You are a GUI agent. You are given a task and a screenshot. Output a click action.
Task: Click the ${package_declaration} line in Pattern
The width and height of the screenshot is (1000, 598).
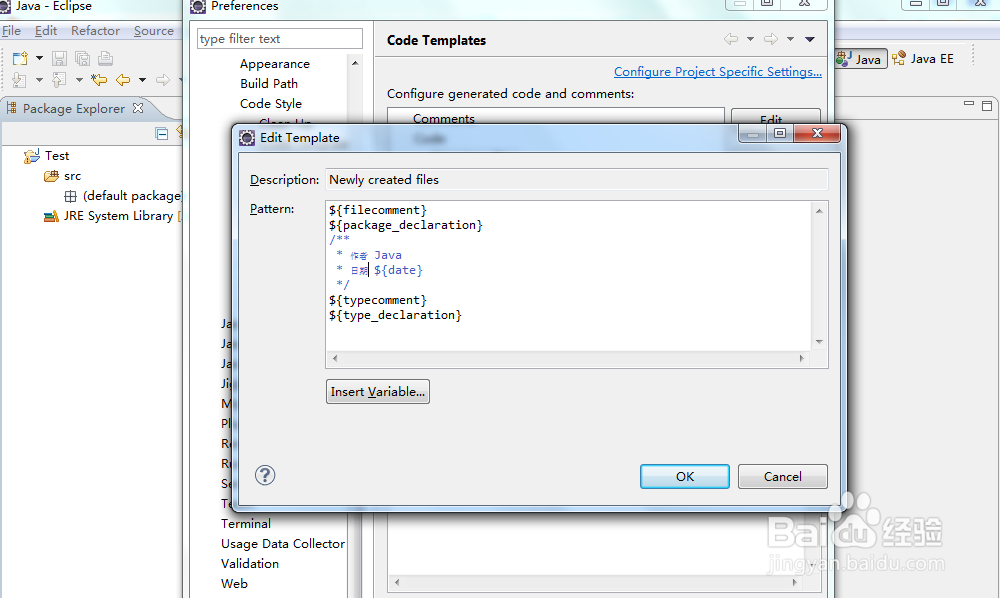406,225
